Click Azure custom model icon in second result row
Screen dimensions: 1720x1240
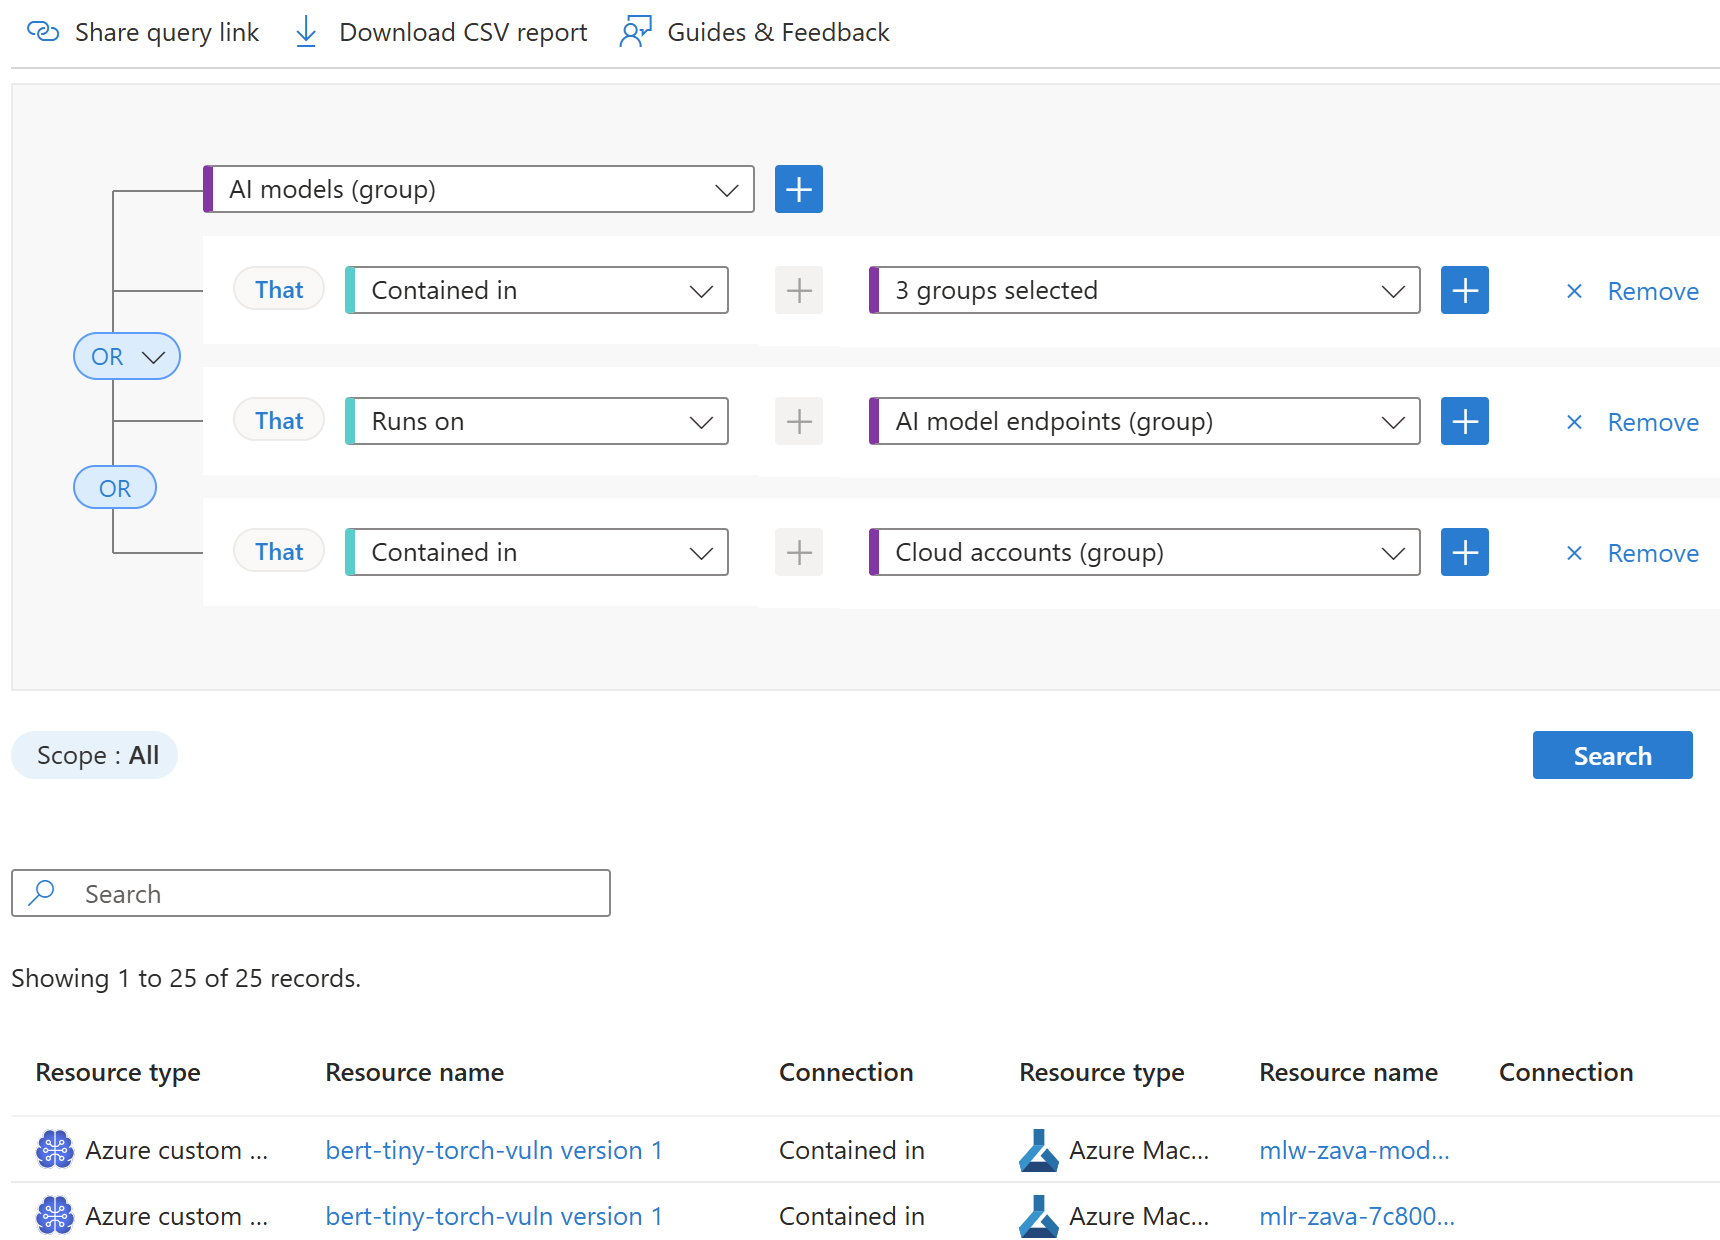(55, 1216)
